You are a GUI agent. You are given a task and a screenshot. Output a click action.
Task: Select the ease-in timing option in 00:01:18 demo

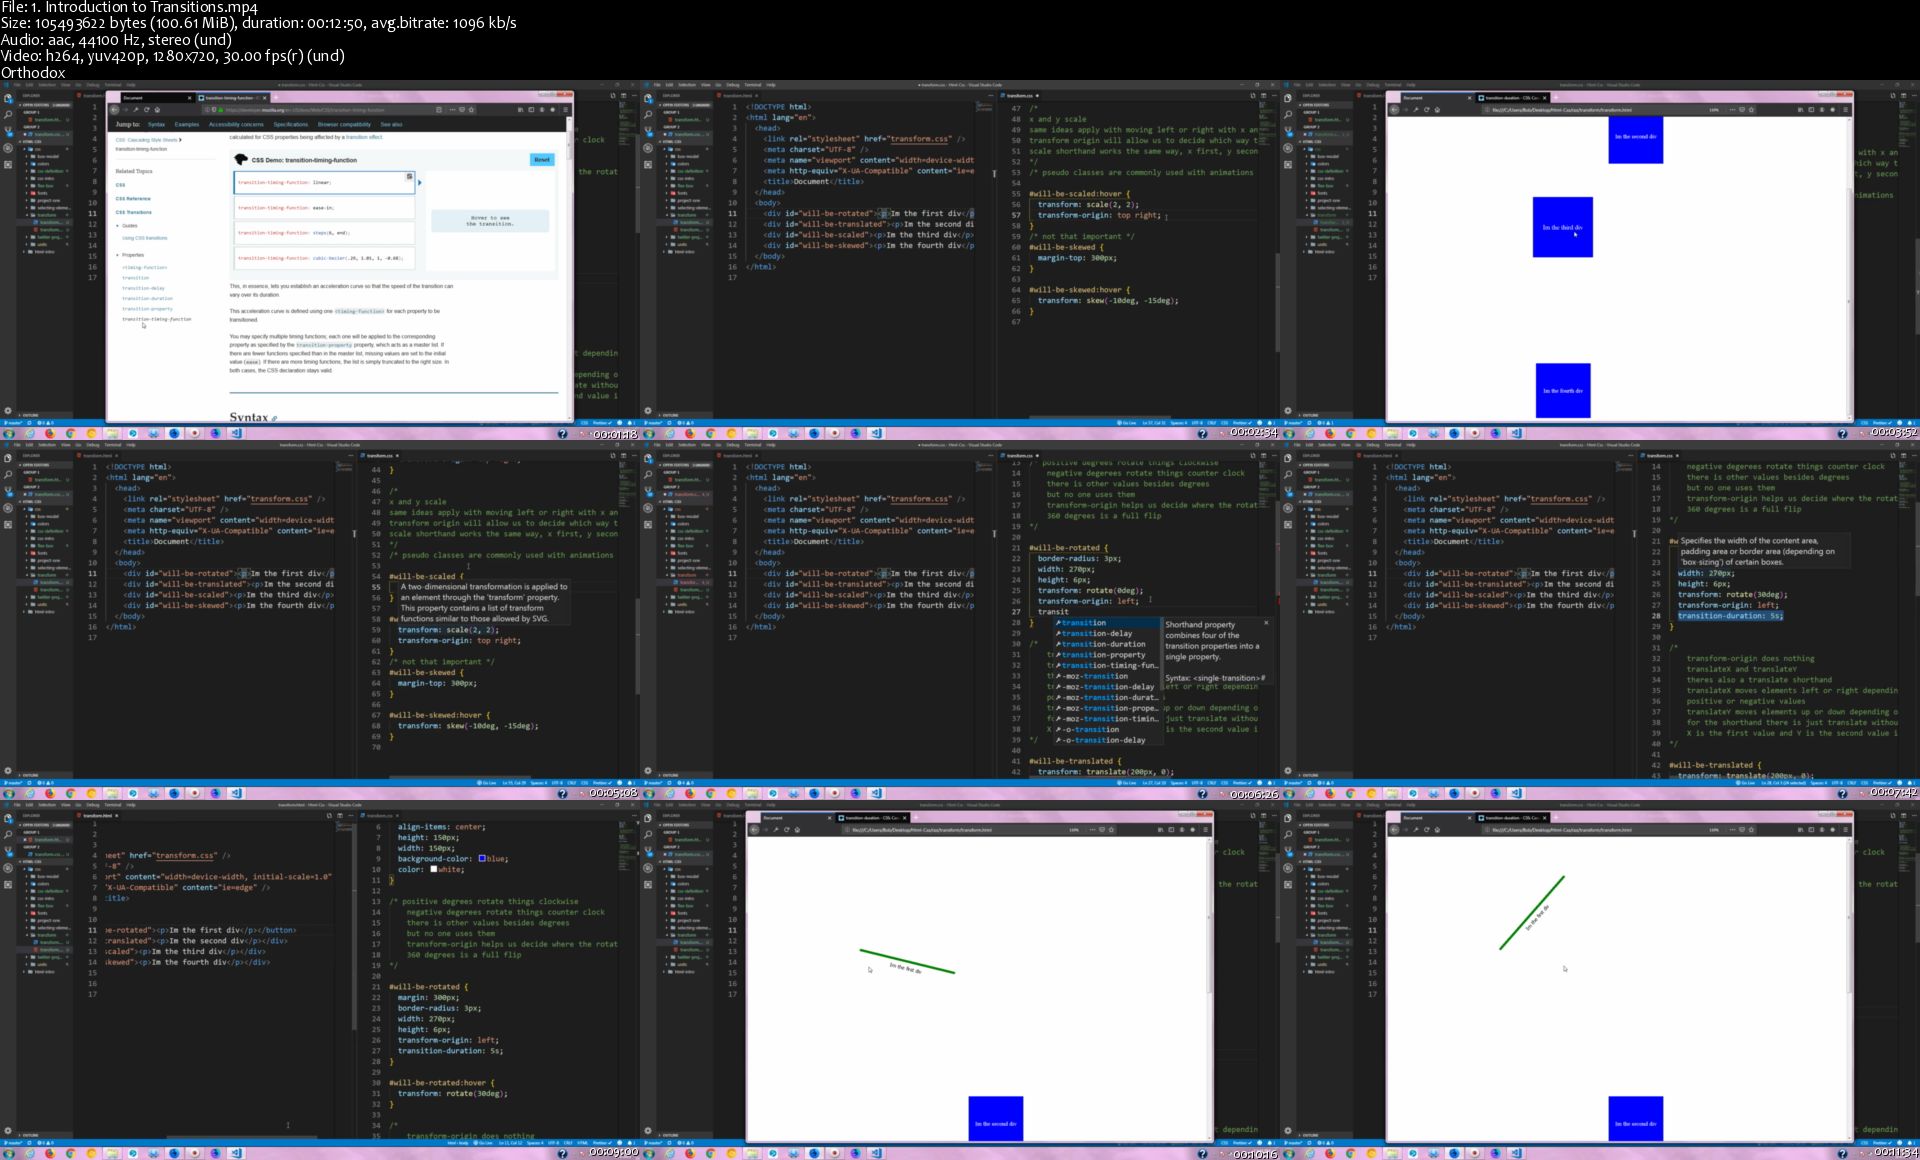(x=324, y=208)
